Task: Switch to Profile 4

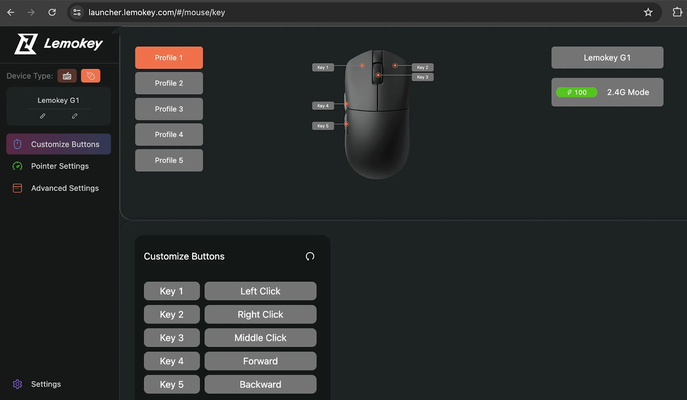Action: 169,134
